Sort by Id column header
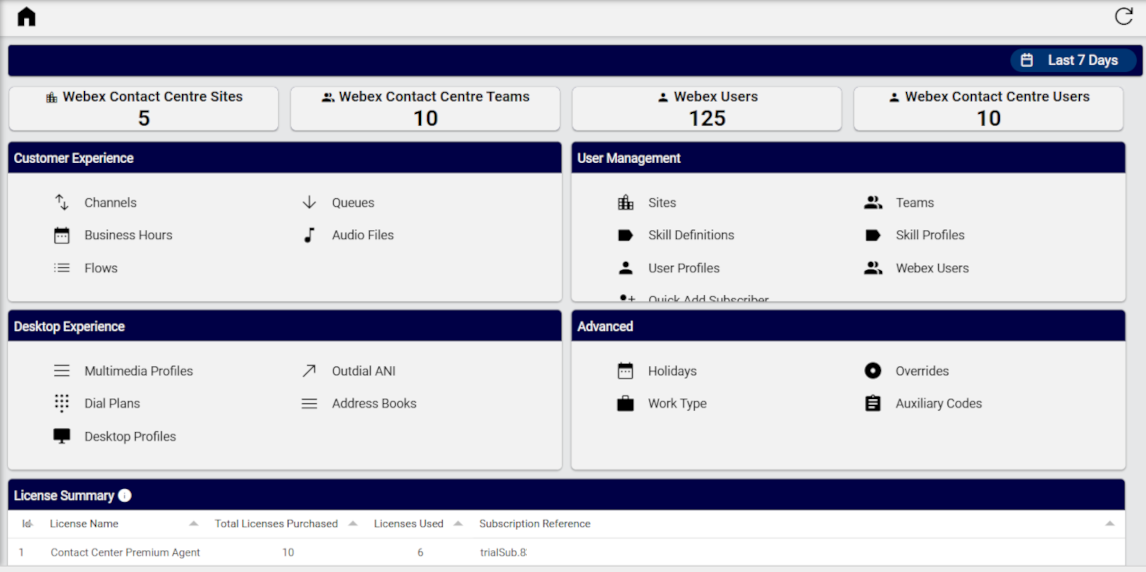The width and height of the screenshot is (1146, 572). [x=26, y=524]
